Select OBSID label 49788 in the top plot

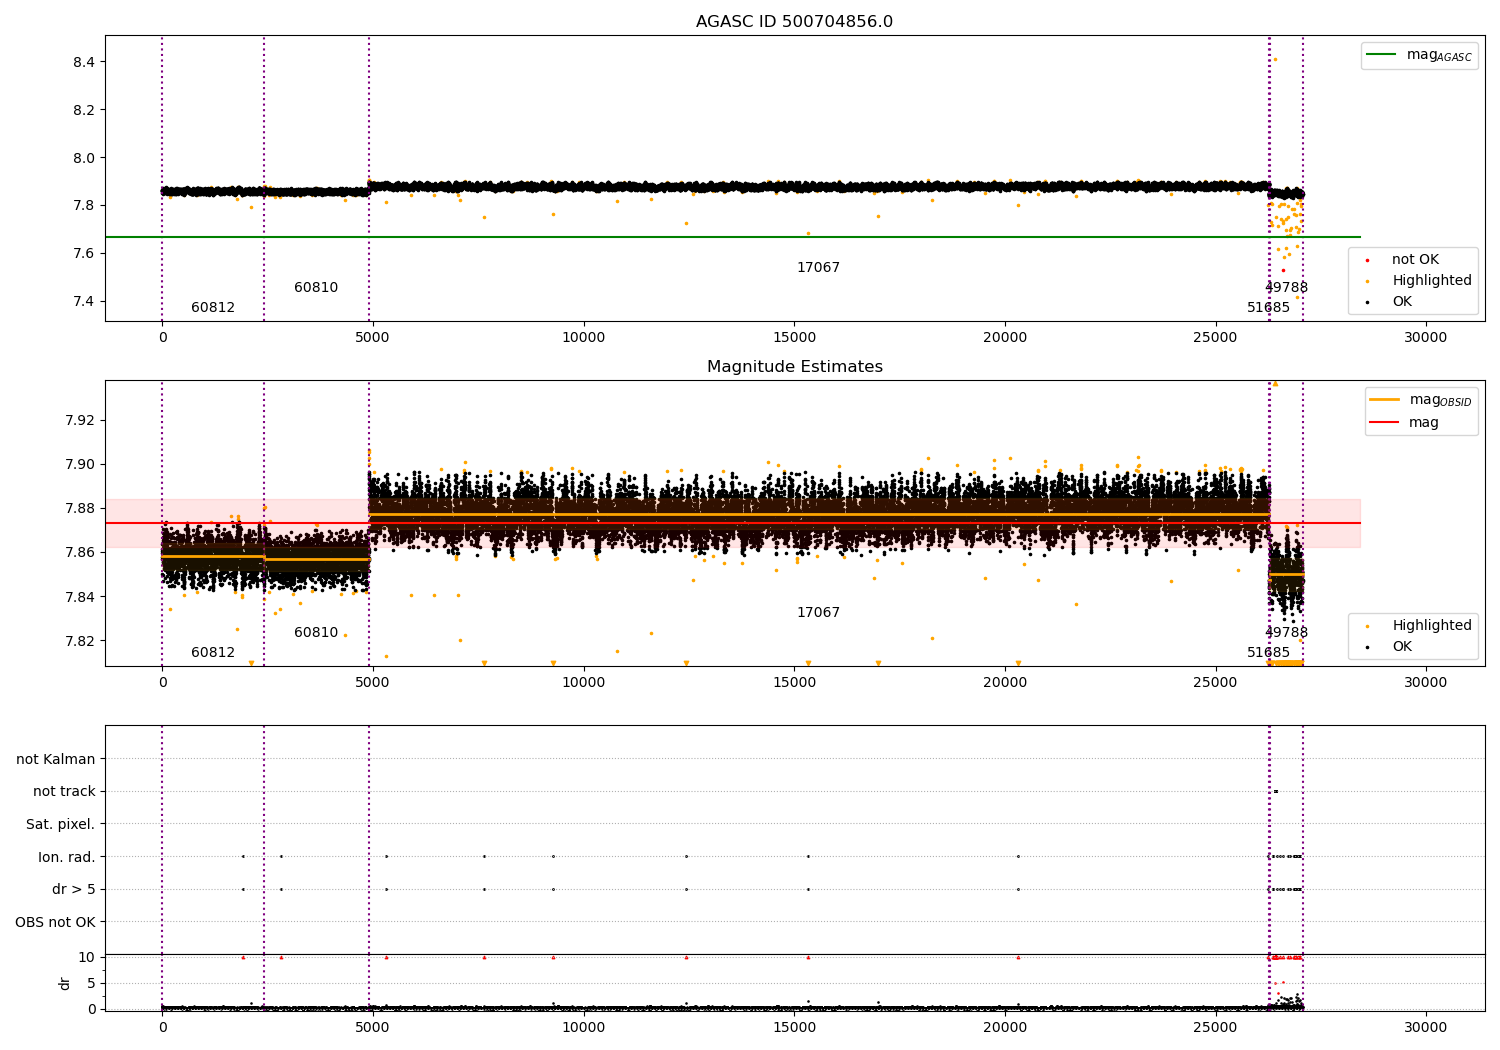(1286, 288)
